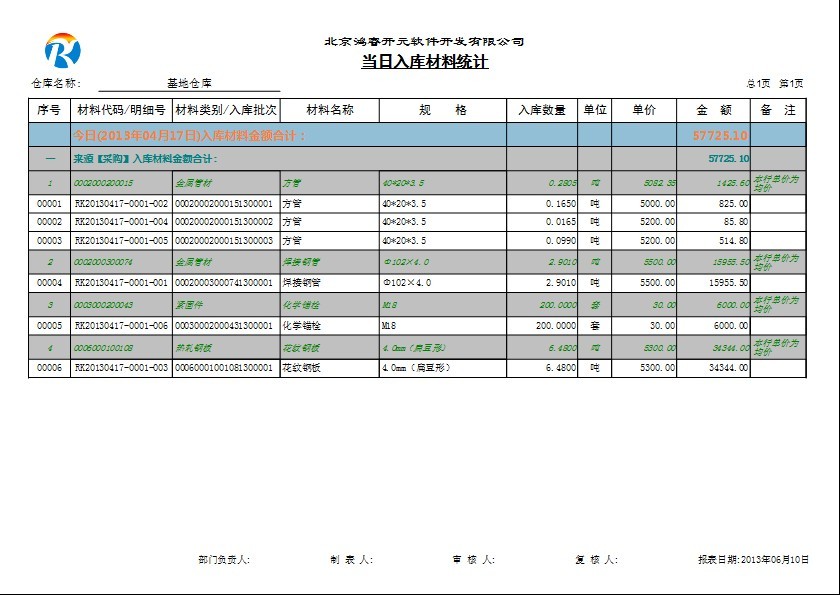The image size is (840, 595).
Task: Click the green 热轧钢板 category cell
Action: [193, 348]
